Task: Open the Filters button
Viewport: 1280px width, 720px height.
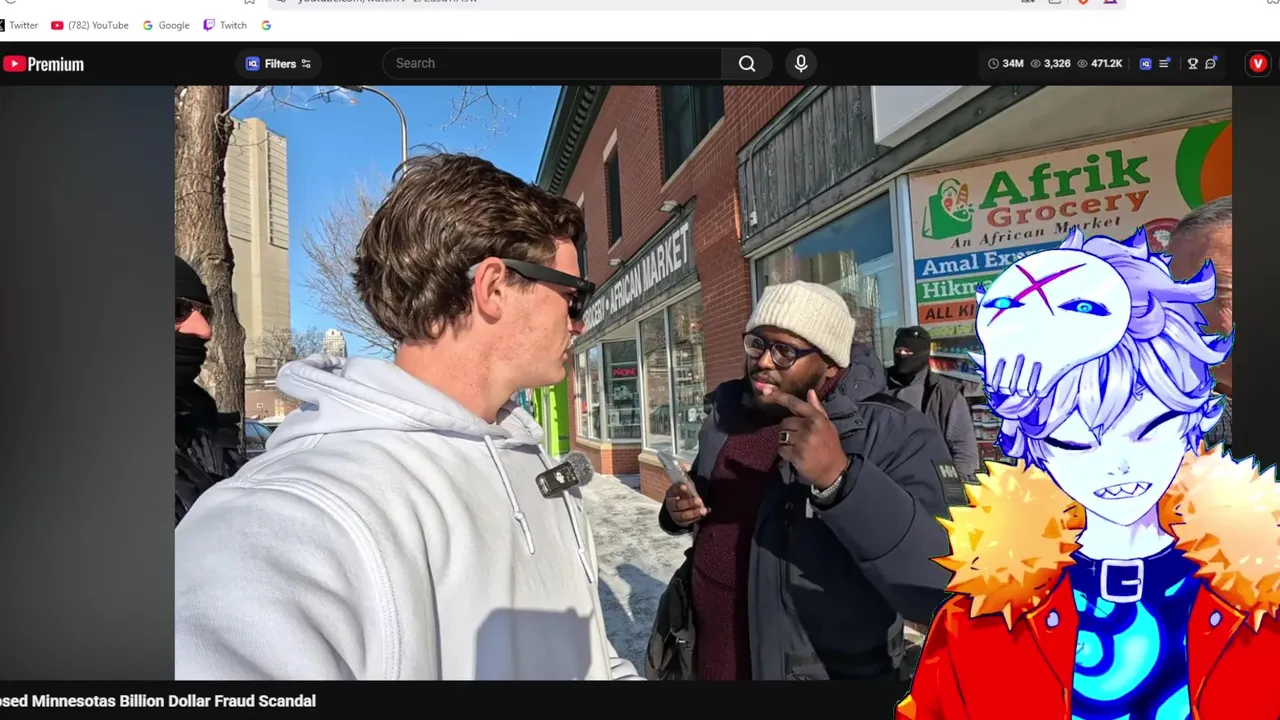Action: pyautogui.click(x=279, y=63)
